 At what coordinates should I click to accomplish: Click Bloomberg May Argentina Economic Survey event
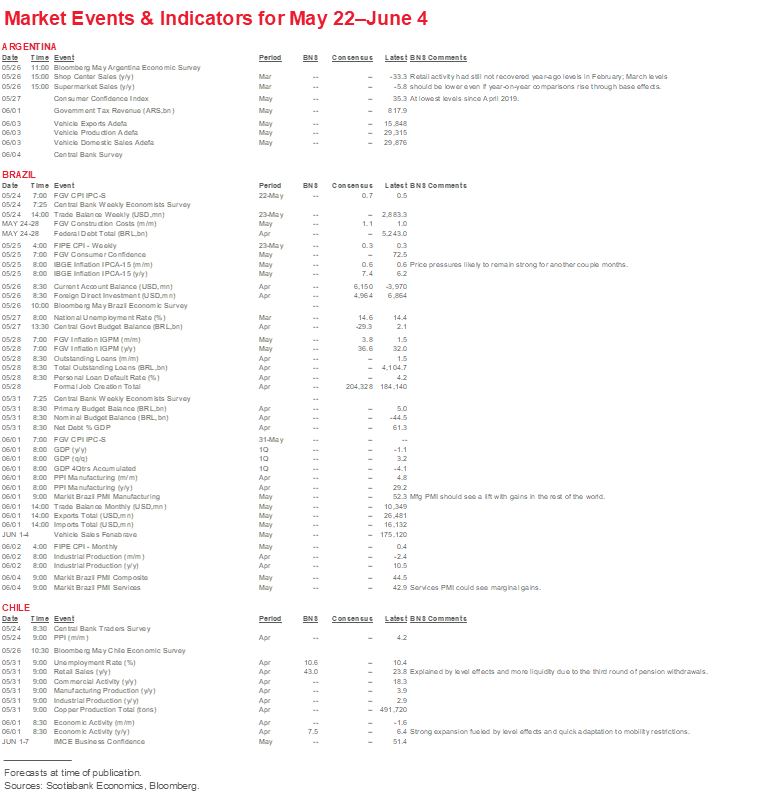[127, 67]
